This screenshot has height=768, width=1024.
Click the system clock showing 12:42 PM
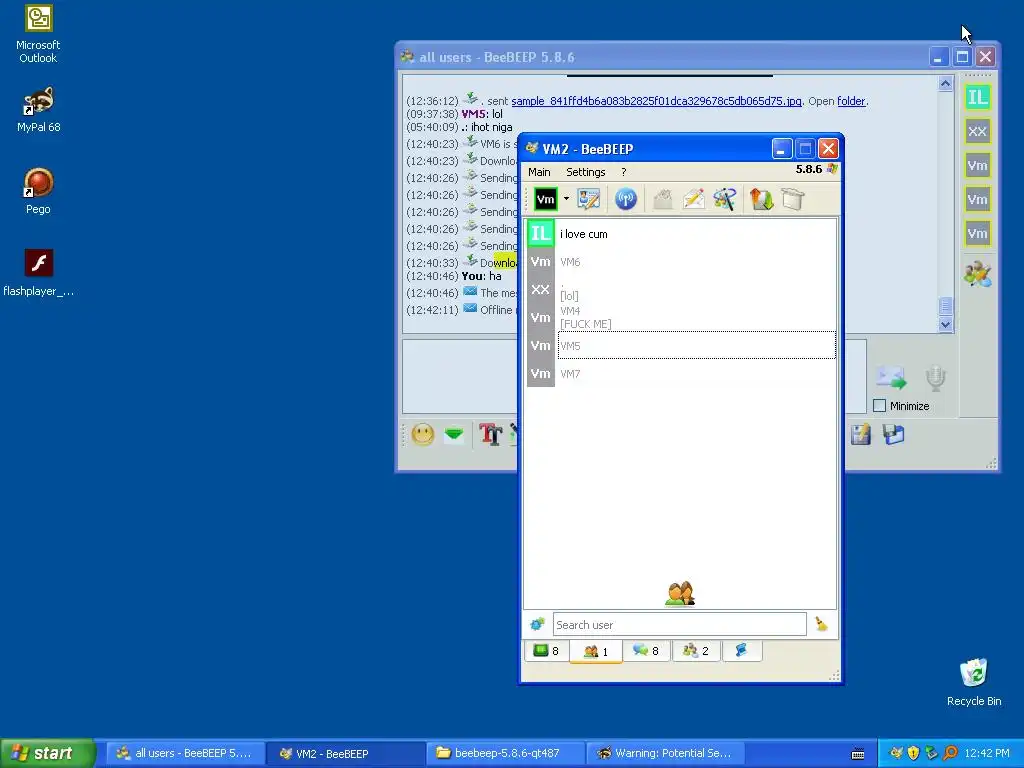tap(987, 753)
